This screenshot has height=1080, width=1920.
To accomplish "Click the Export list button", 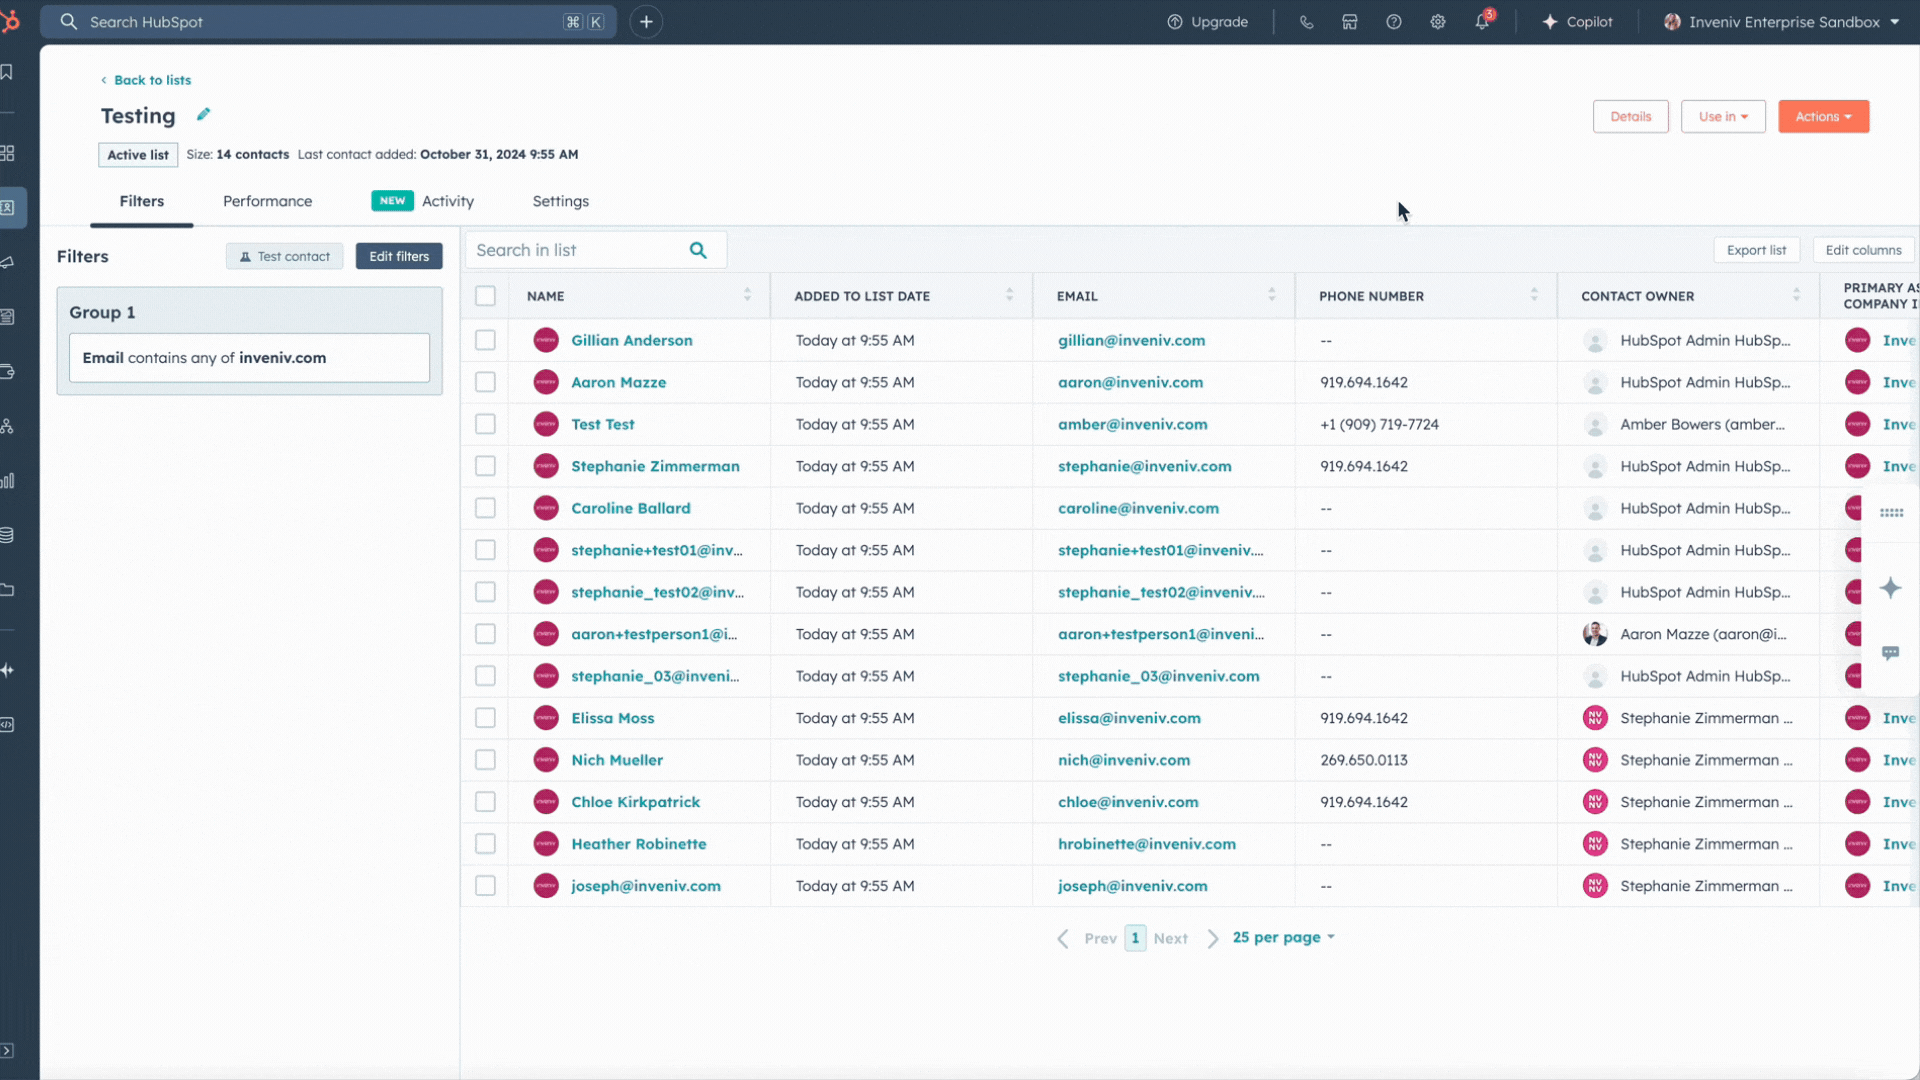I will (x=1756, y=250).
